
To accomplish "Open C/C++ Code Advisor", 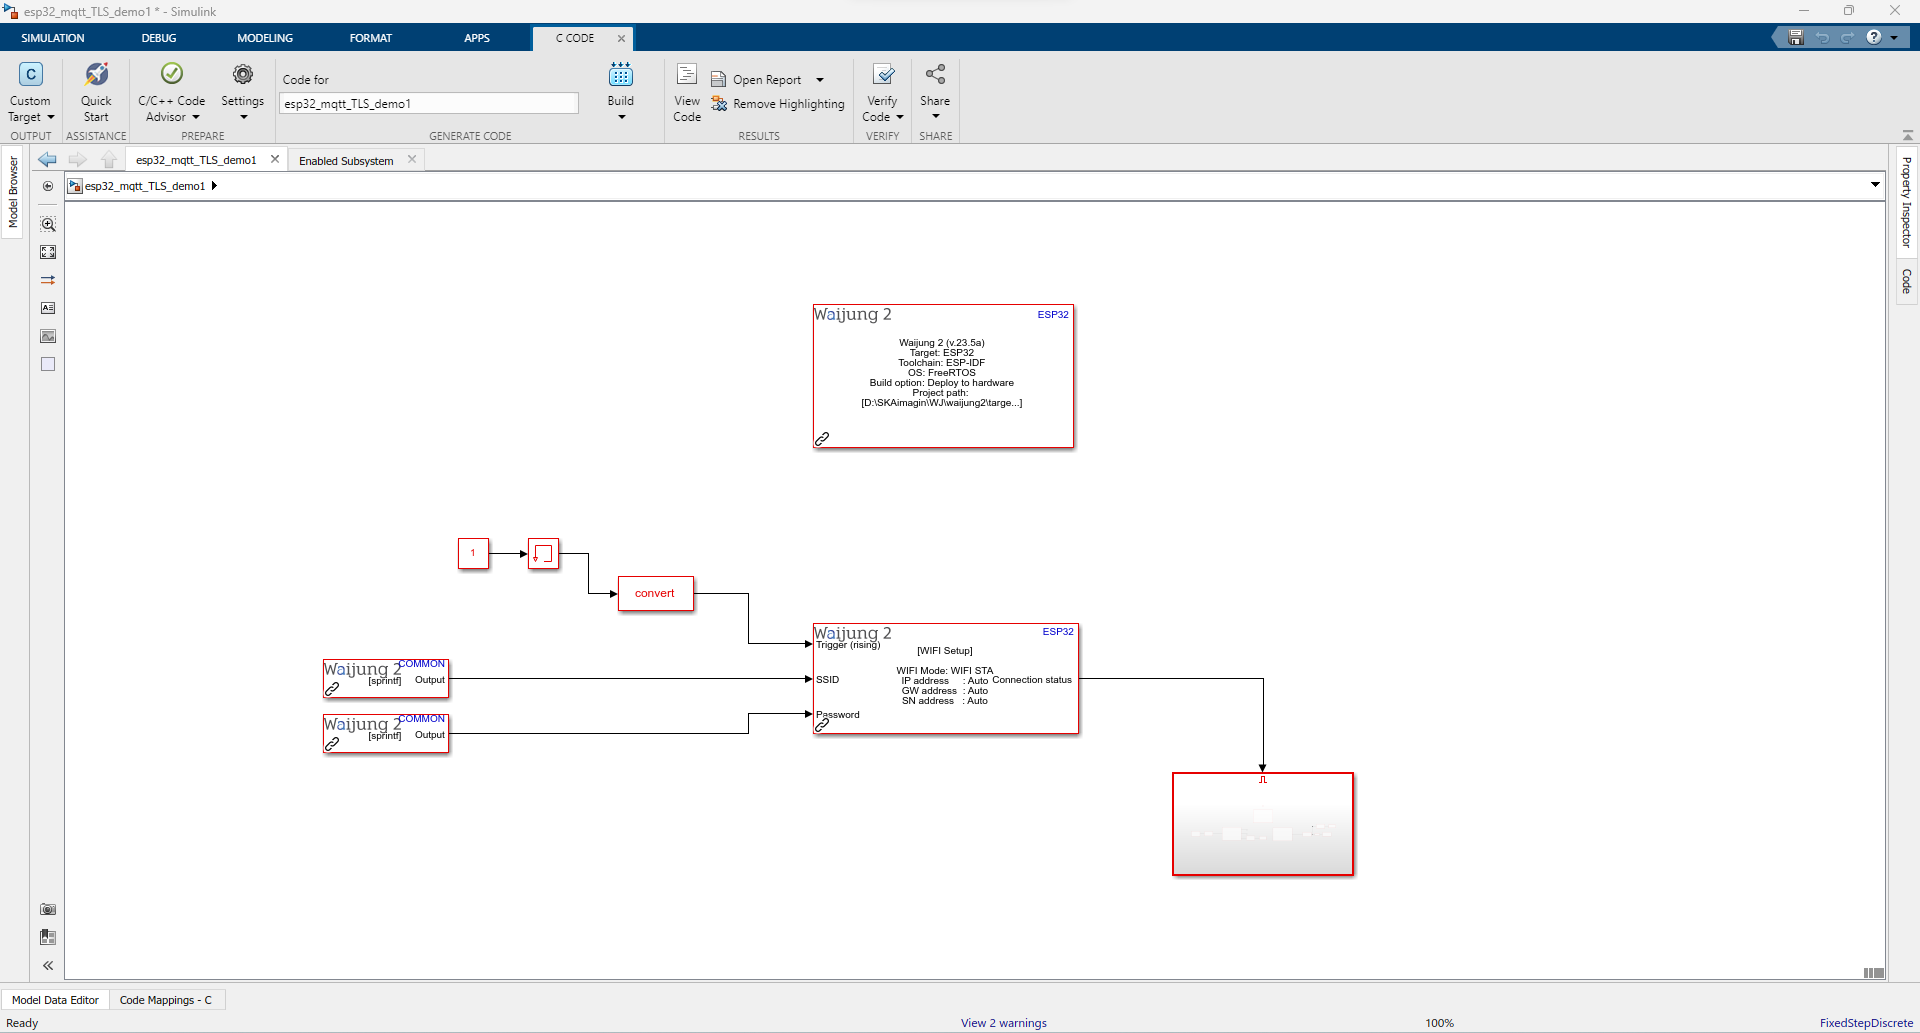I will point(171,92).
